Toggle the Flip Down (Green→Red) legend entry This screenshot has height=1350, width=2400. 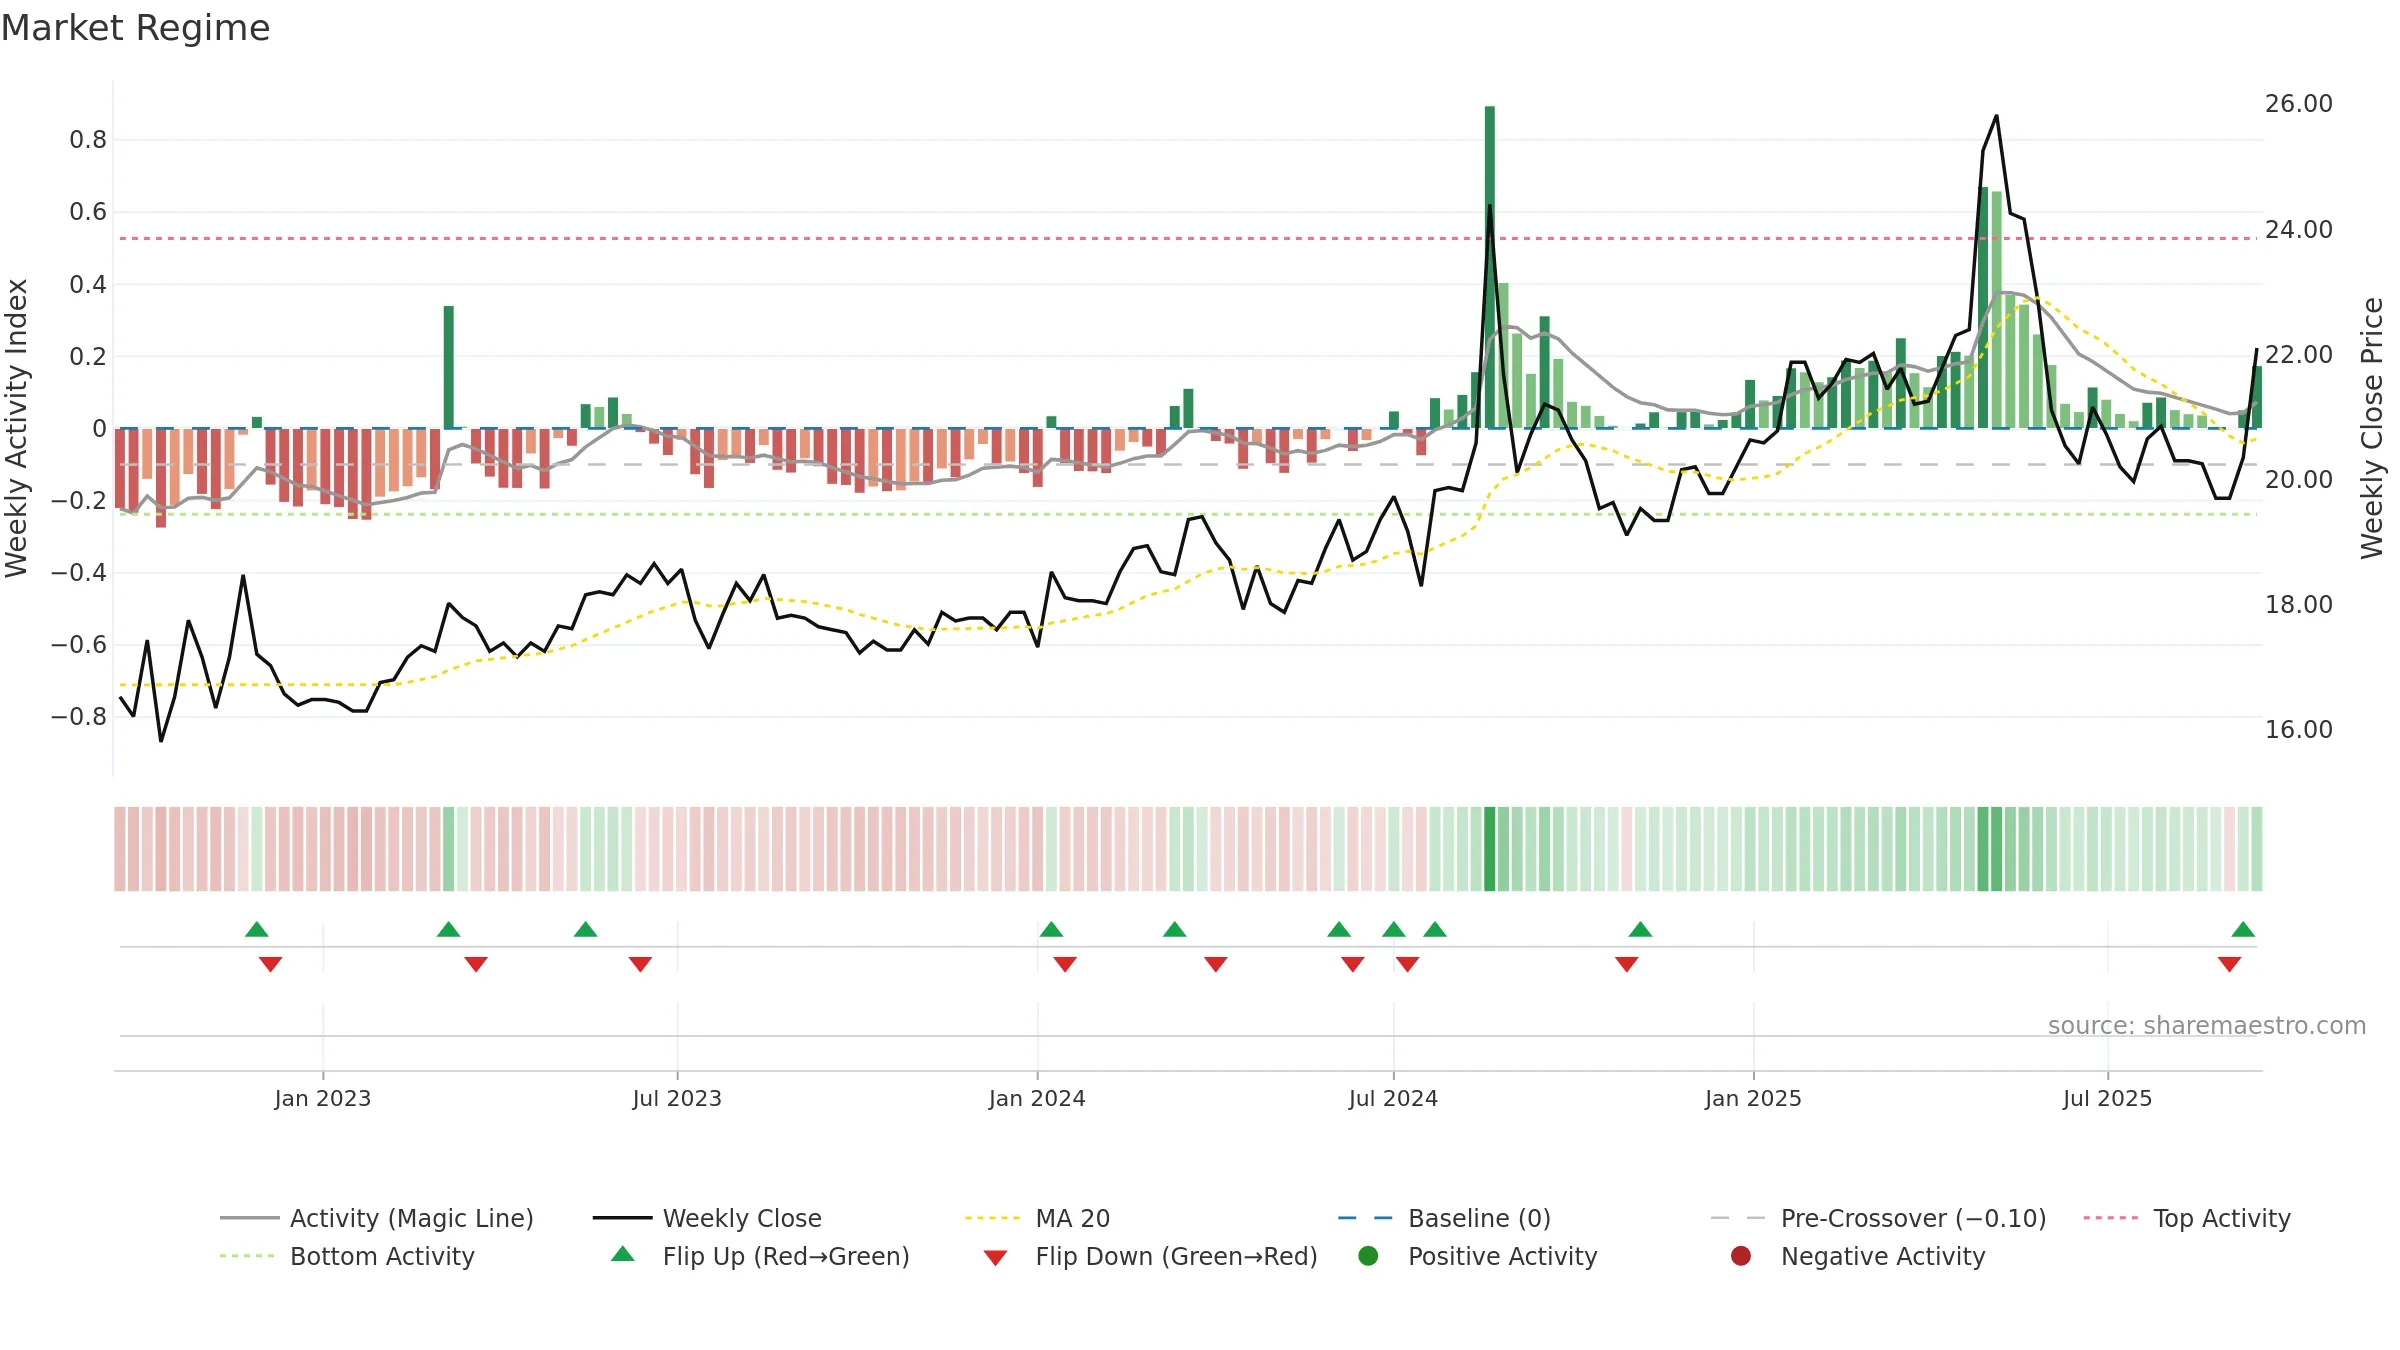pos(1150,1256)
